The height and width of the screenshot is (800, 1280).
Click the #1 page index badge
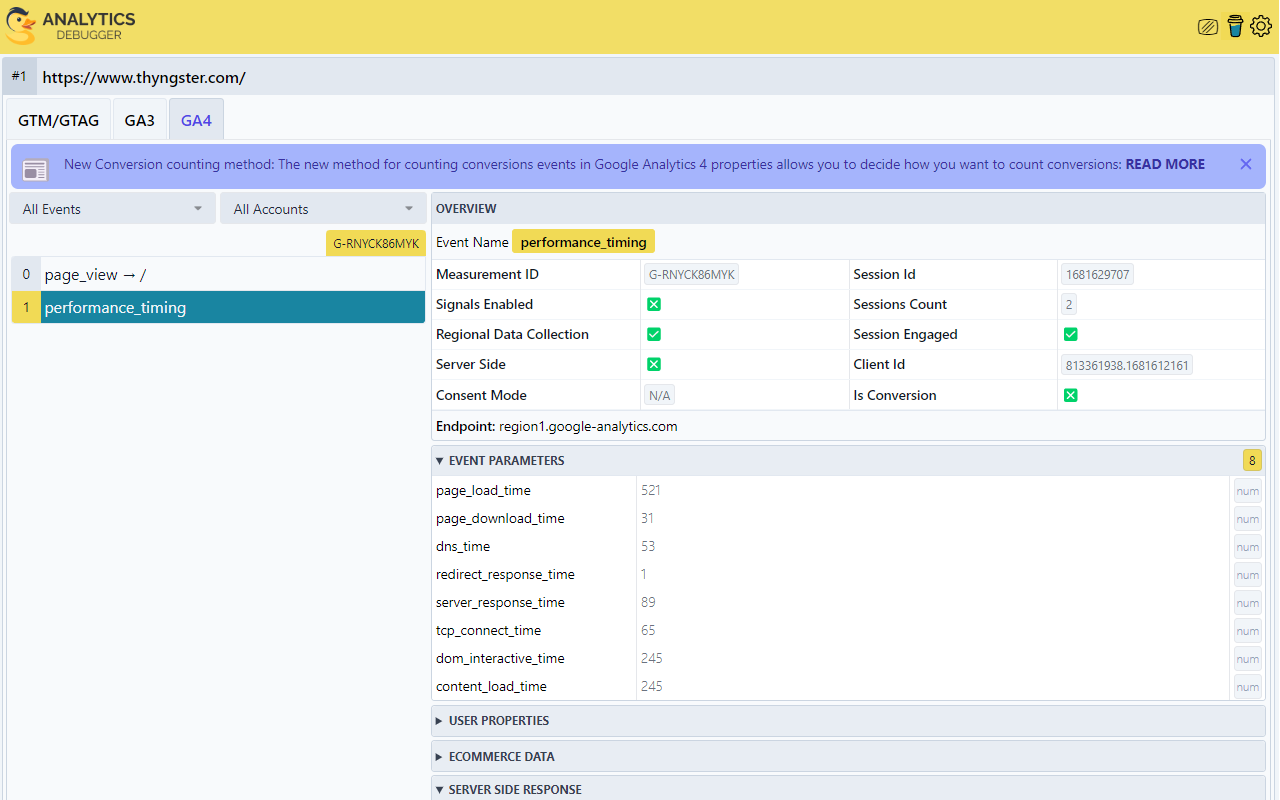(20, 76)
